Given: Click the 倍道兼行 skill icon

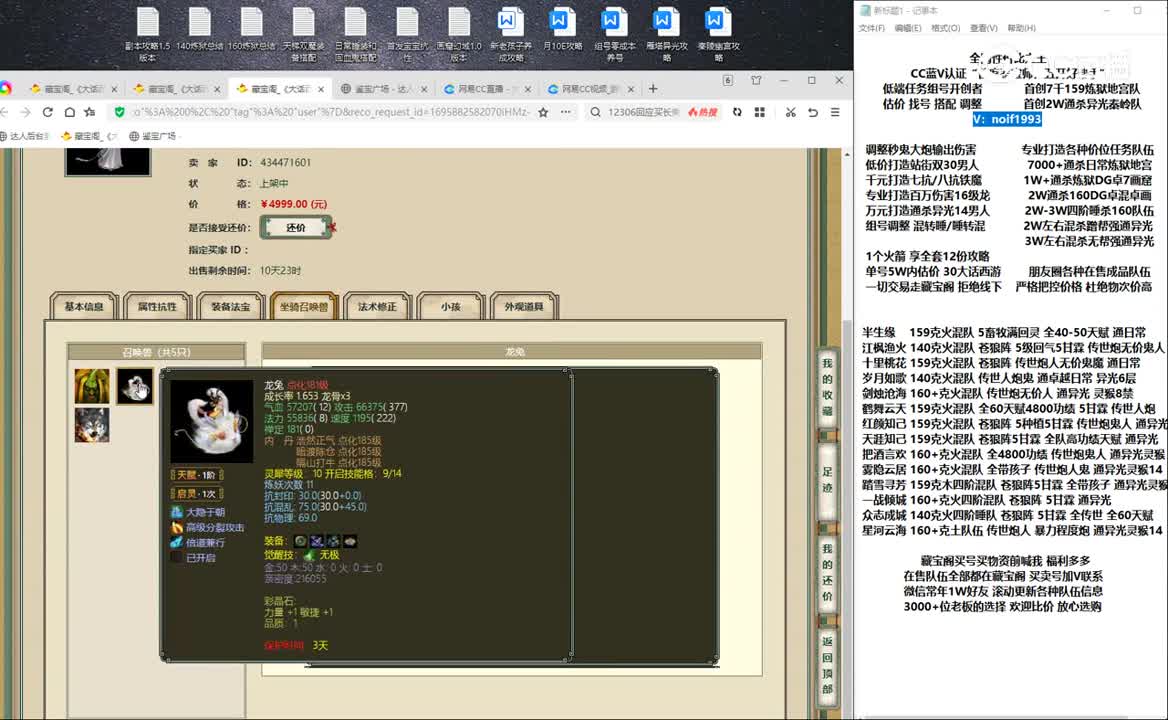Looking at the screenshot, I should pyautogui.click(x=177, y=543).
